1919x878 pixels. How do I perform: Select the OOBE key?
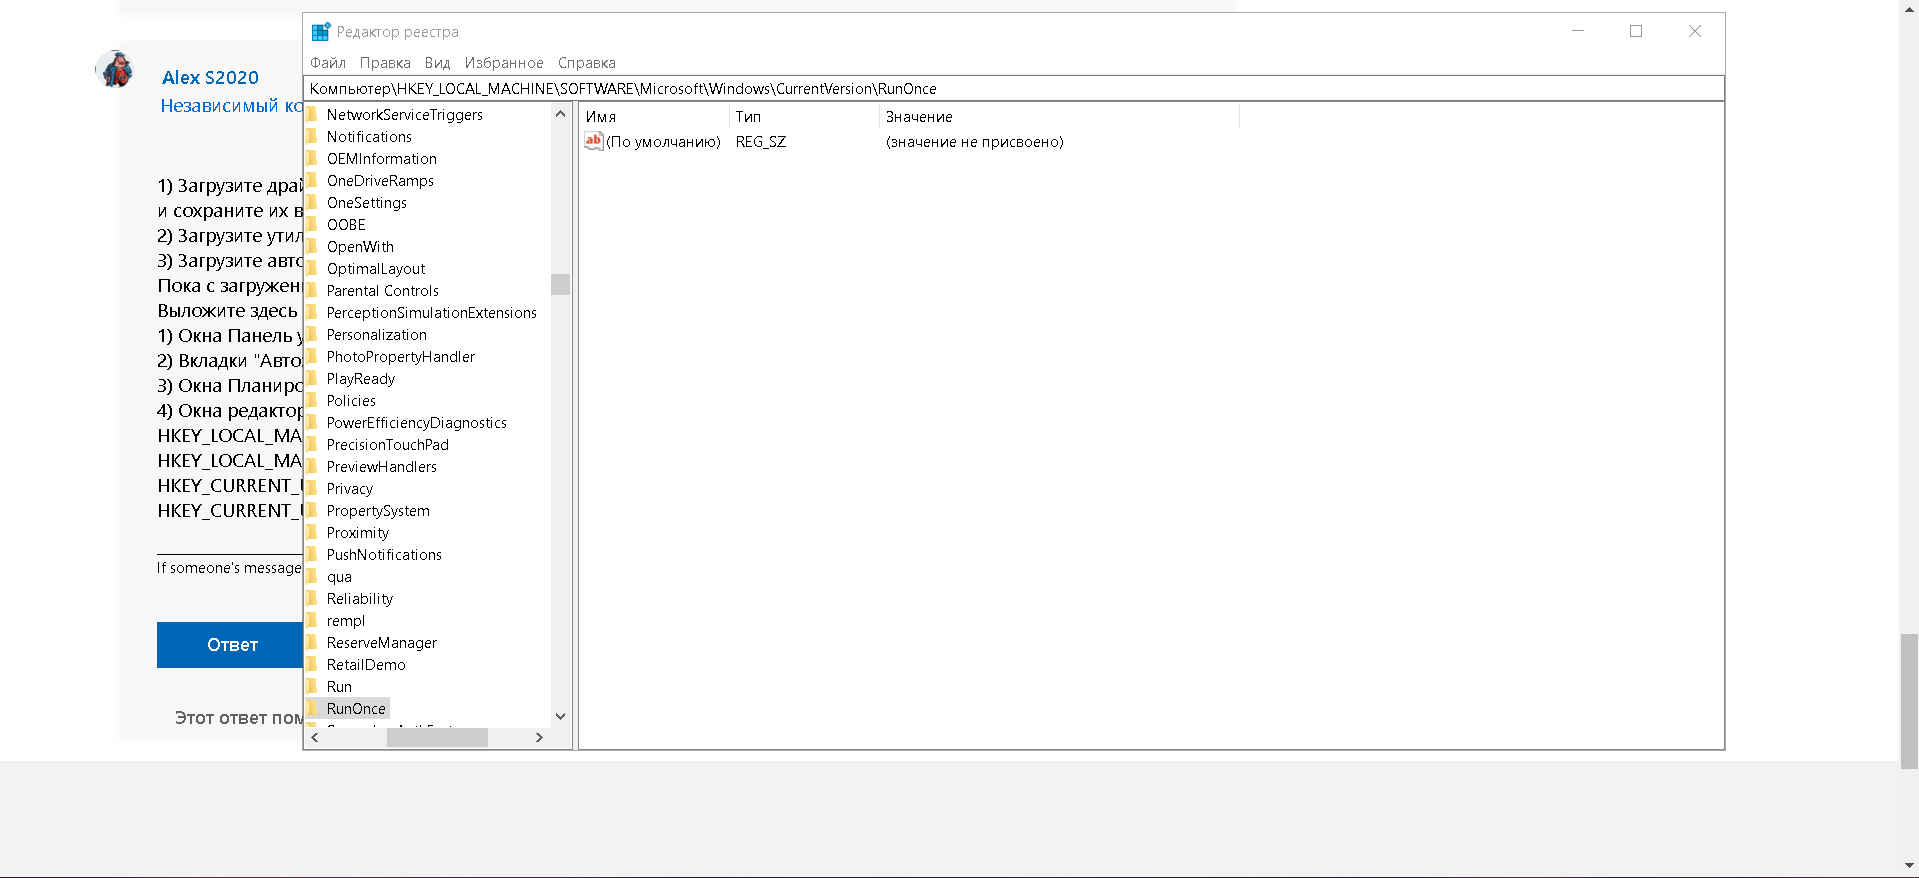346,225
